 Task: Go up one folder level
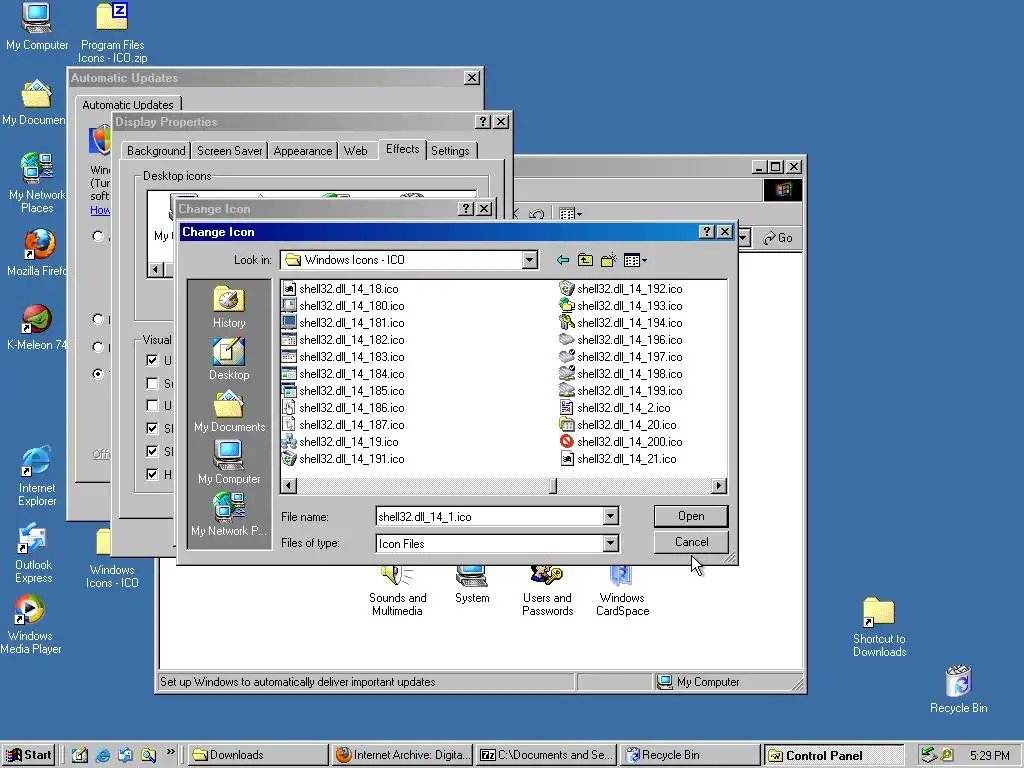tap(585, 260)
